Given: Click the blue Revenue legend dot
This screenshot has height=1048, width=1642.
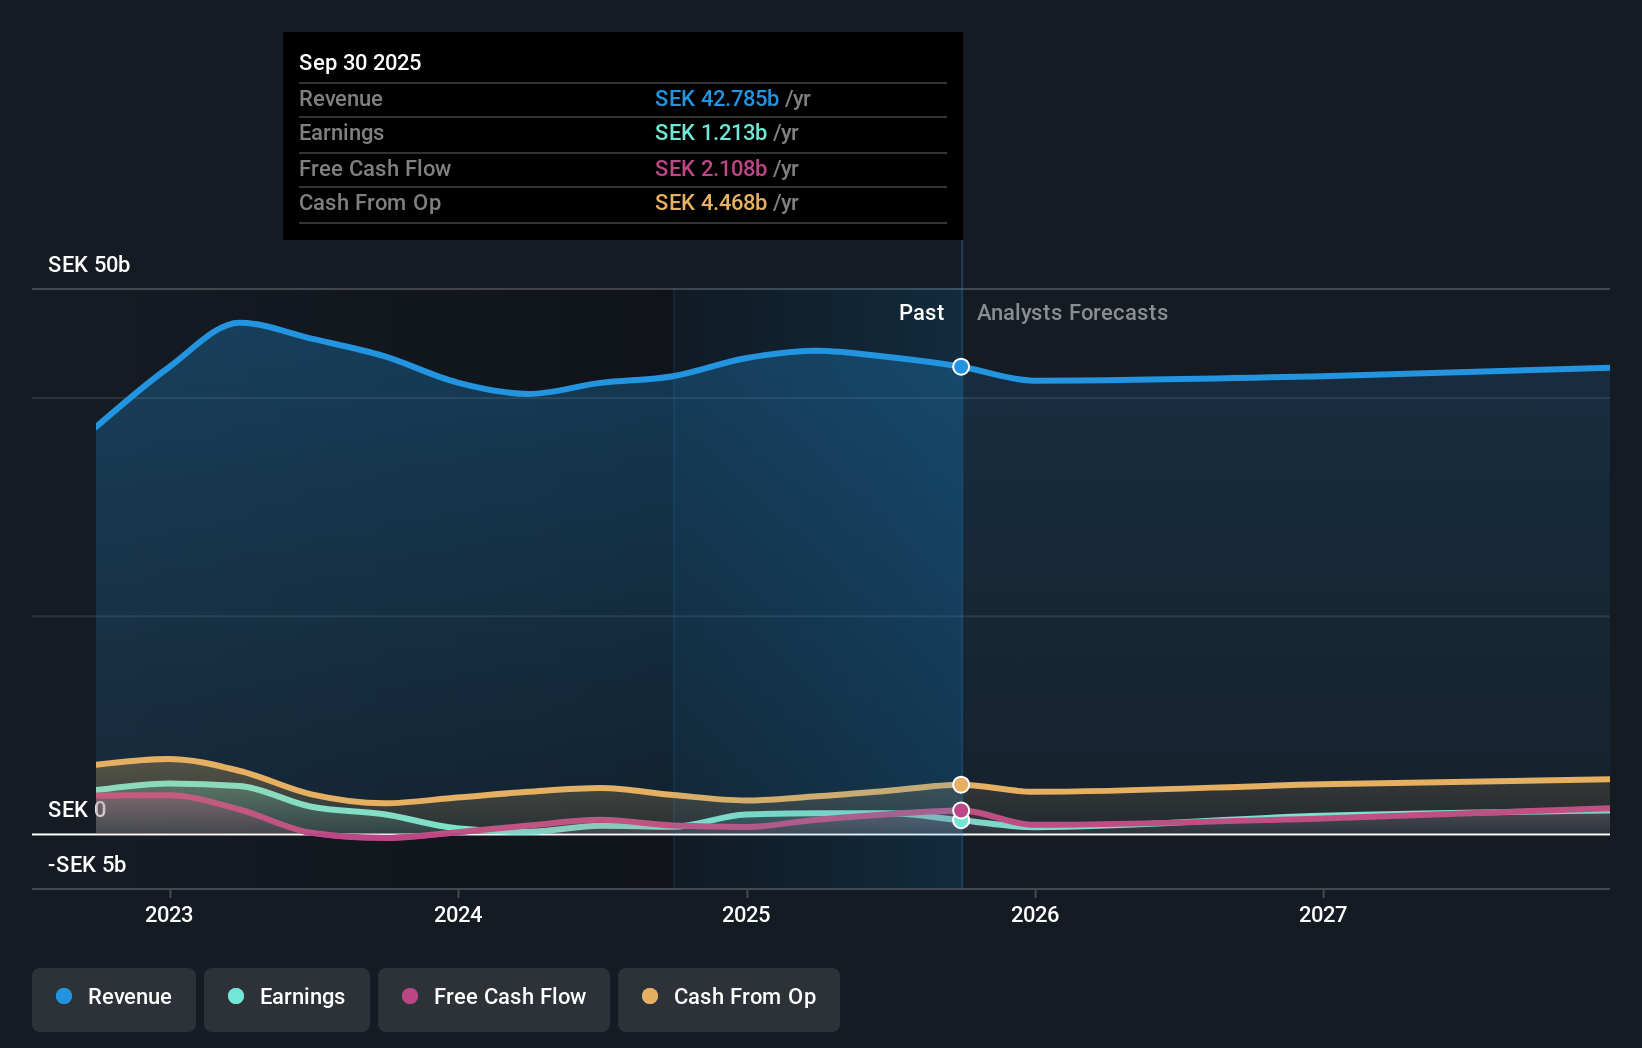Looking at the screenshot, I should coord(64,997).
